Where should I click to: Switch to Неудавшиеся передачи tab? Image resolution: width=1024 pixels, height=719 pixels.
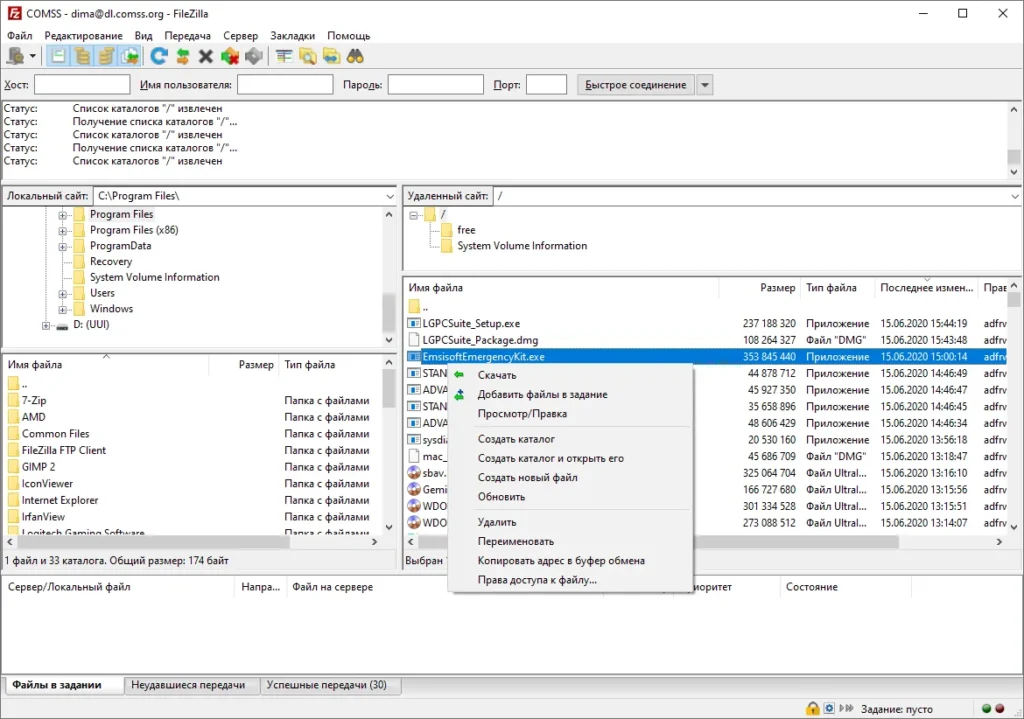coord(188,685)
